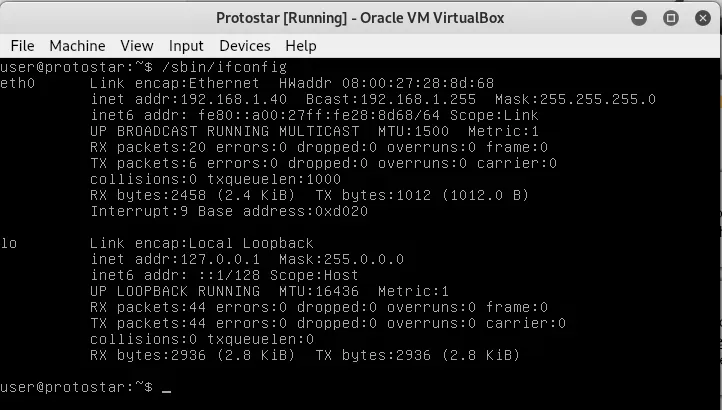Viewport: 722px width, 410px height.
Task: Open the Help menu
Action: click(300, 46)
